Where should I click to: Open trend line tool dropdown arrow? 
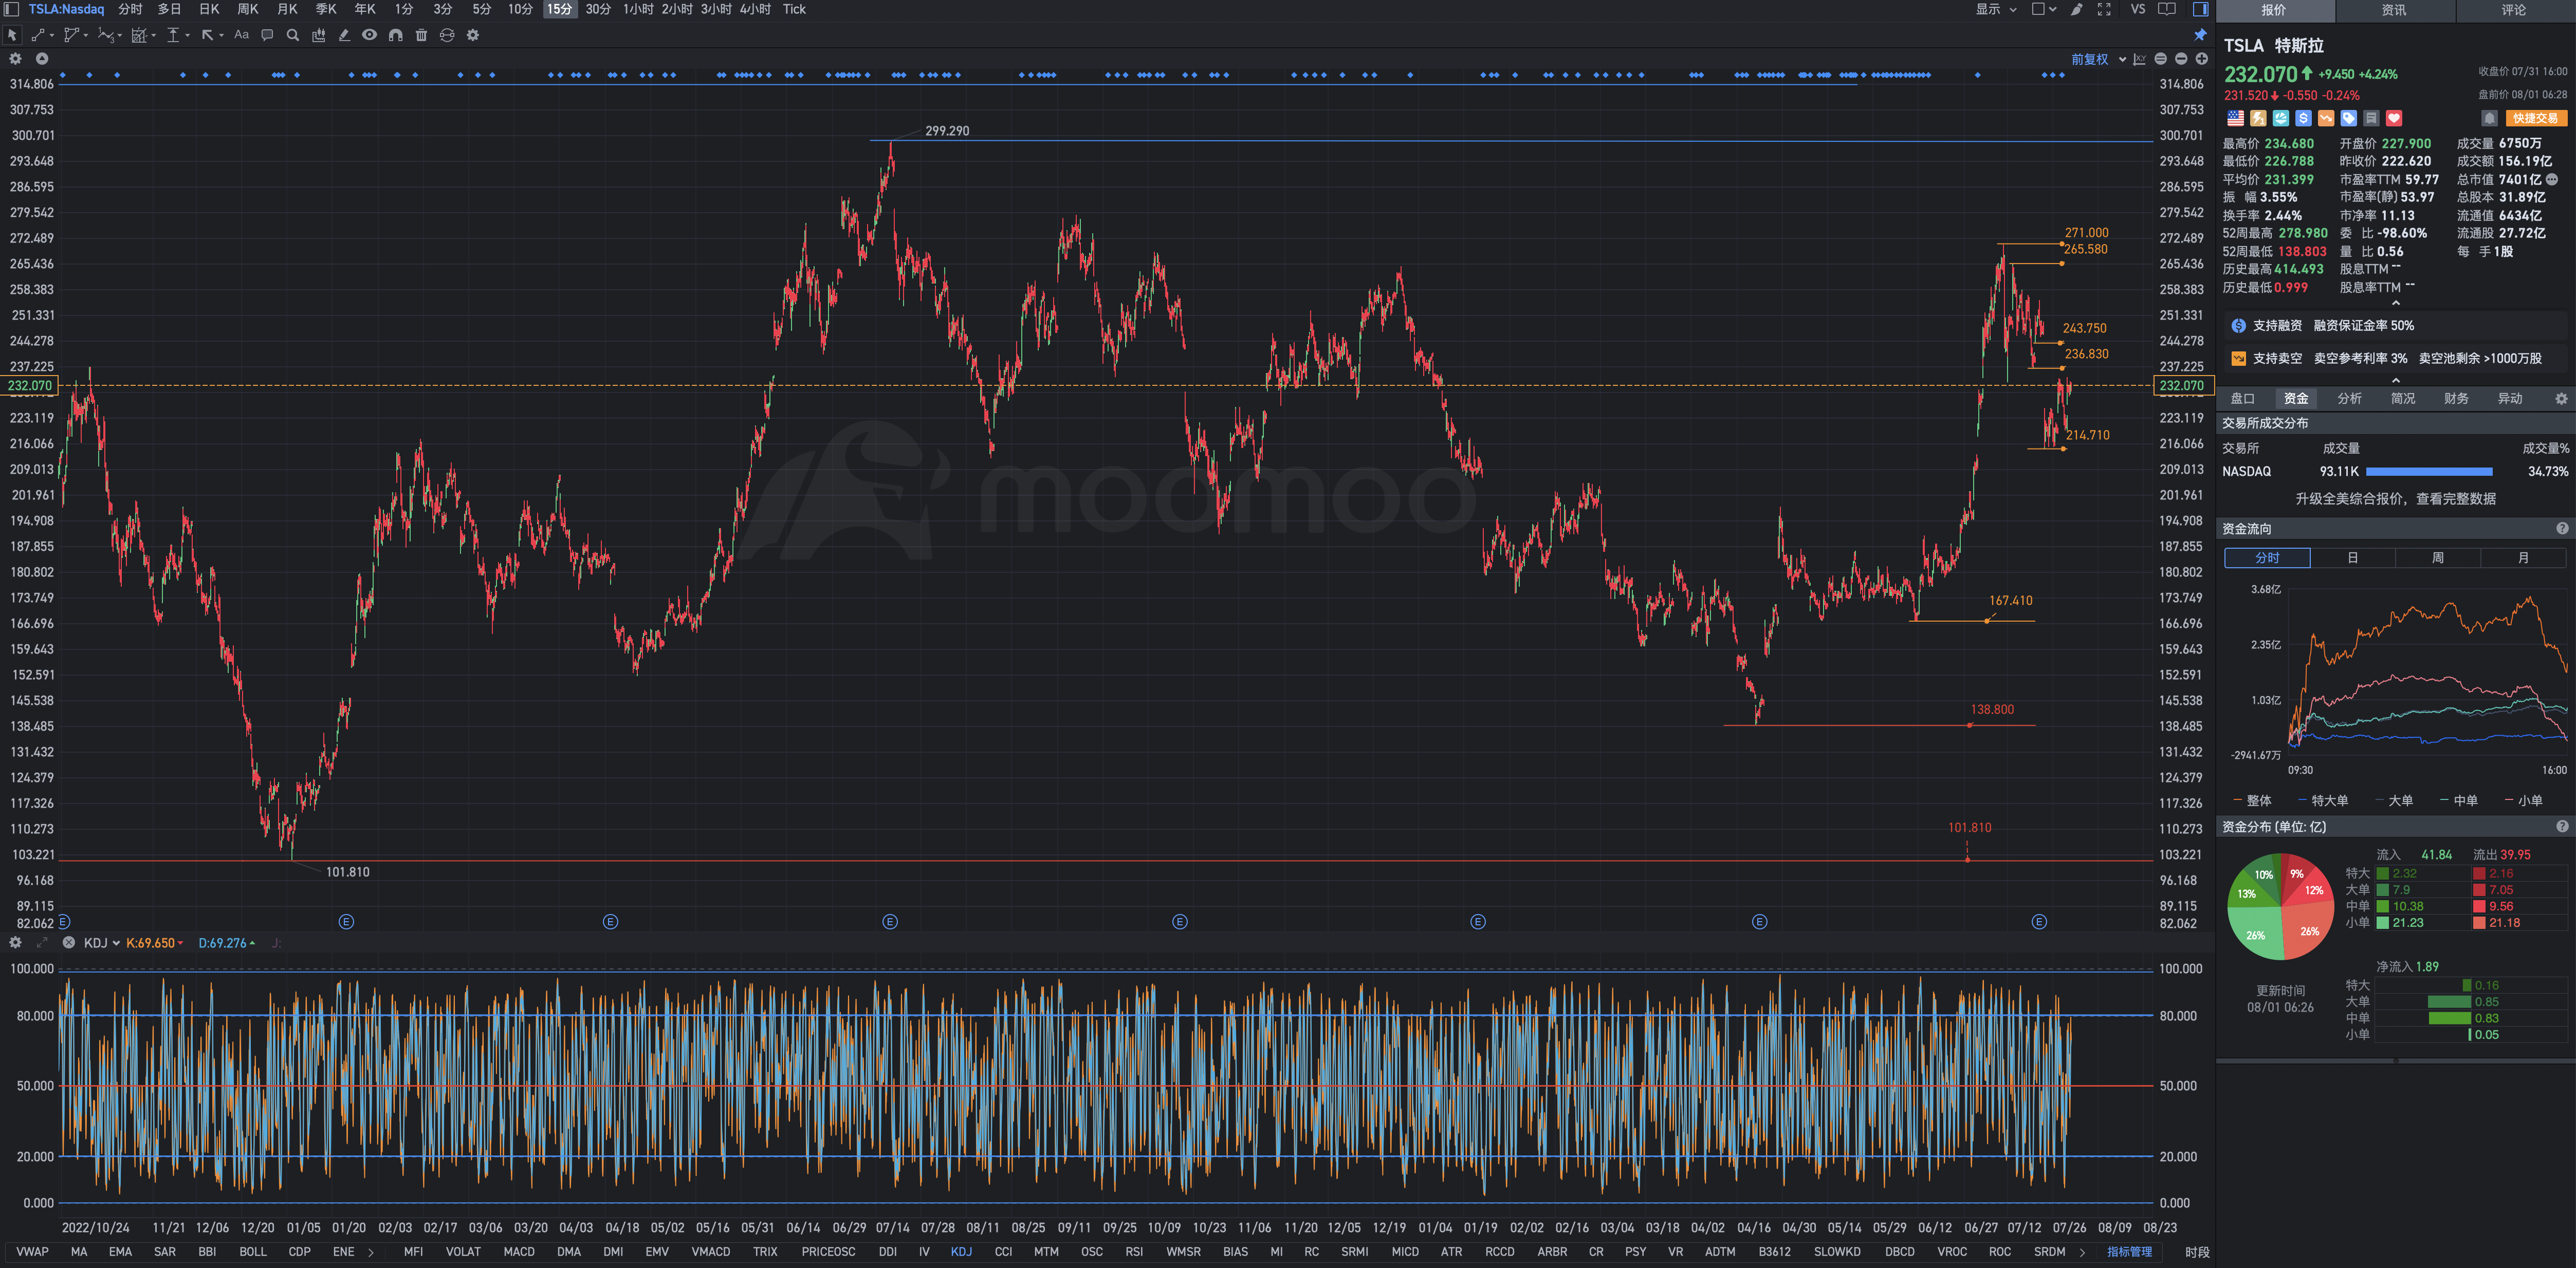pos(52,35)
